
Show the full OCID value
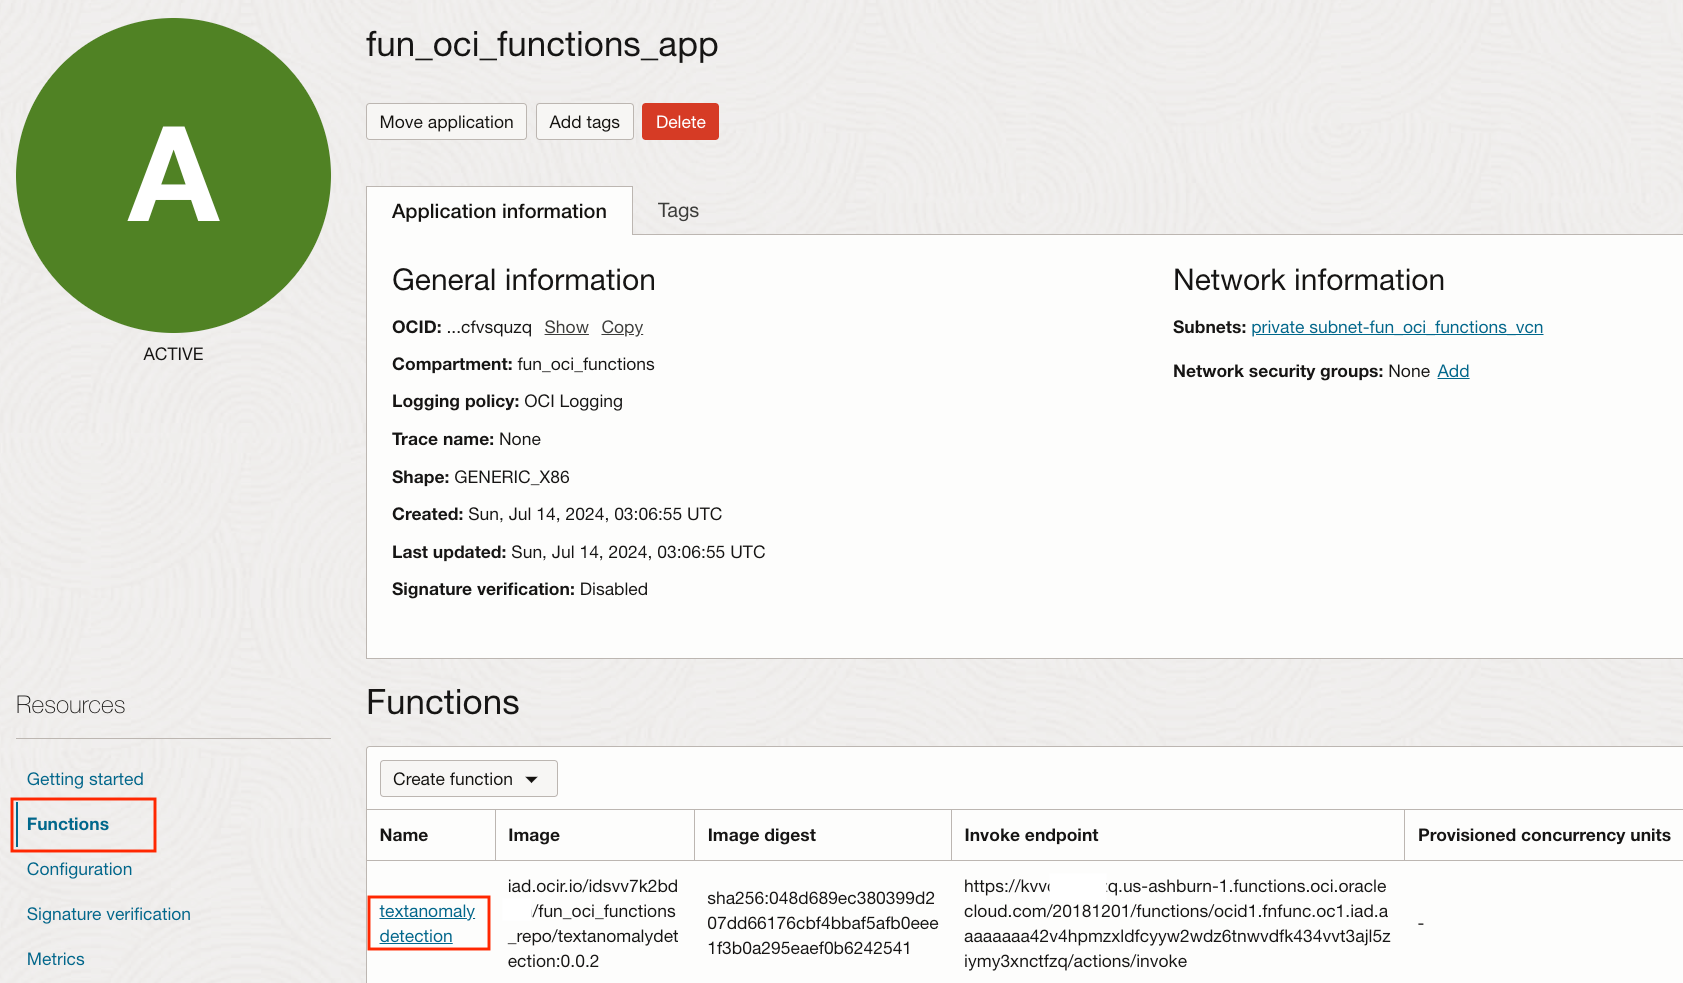[566, 327]
